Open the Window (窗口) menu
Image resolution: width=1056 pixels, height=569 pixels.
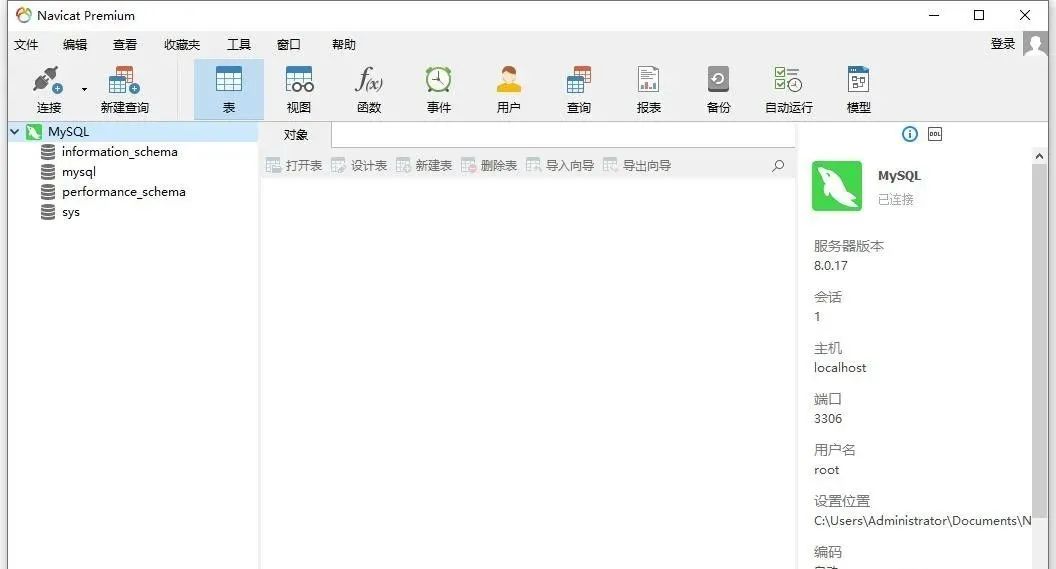click(x=289, y=44)
